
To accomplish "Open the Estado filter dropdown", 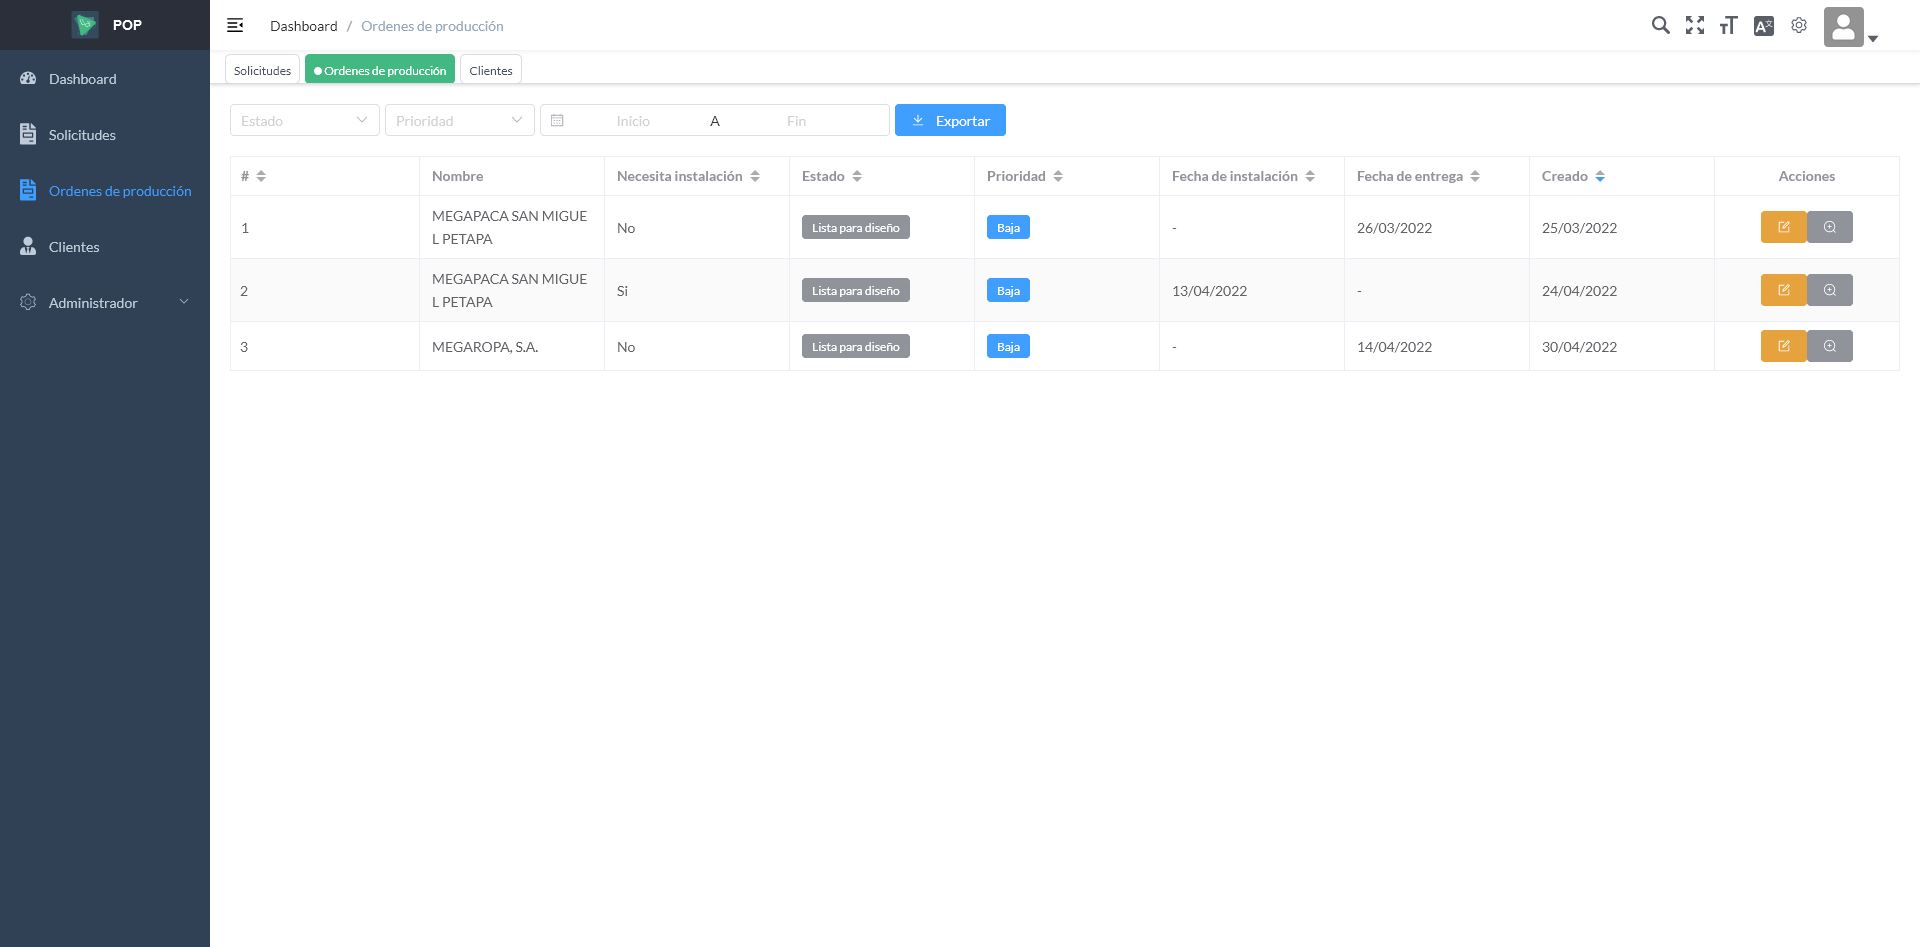I will [304, 120].
